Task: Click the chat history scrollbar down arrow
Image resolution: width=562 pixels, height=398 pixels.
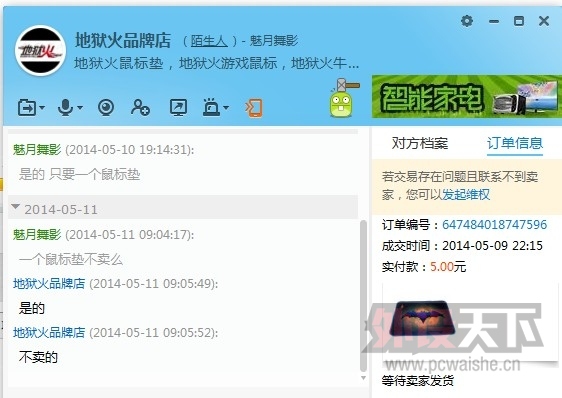Action: click(x=363, y=378)
